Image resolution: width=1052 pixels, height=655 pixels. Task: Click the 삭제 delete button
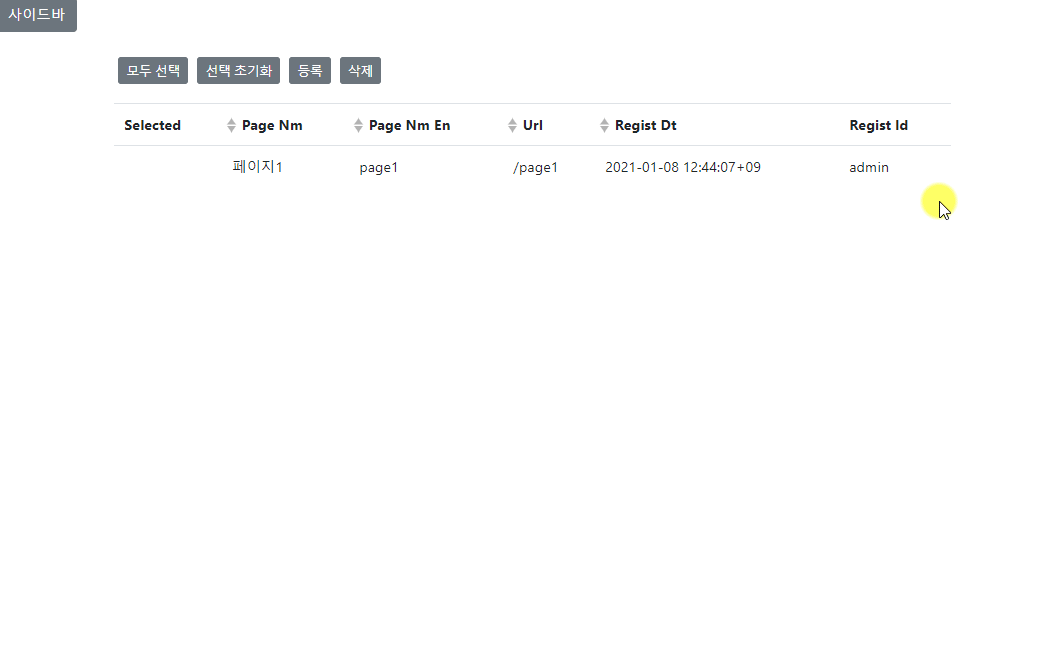coord(360,71)
